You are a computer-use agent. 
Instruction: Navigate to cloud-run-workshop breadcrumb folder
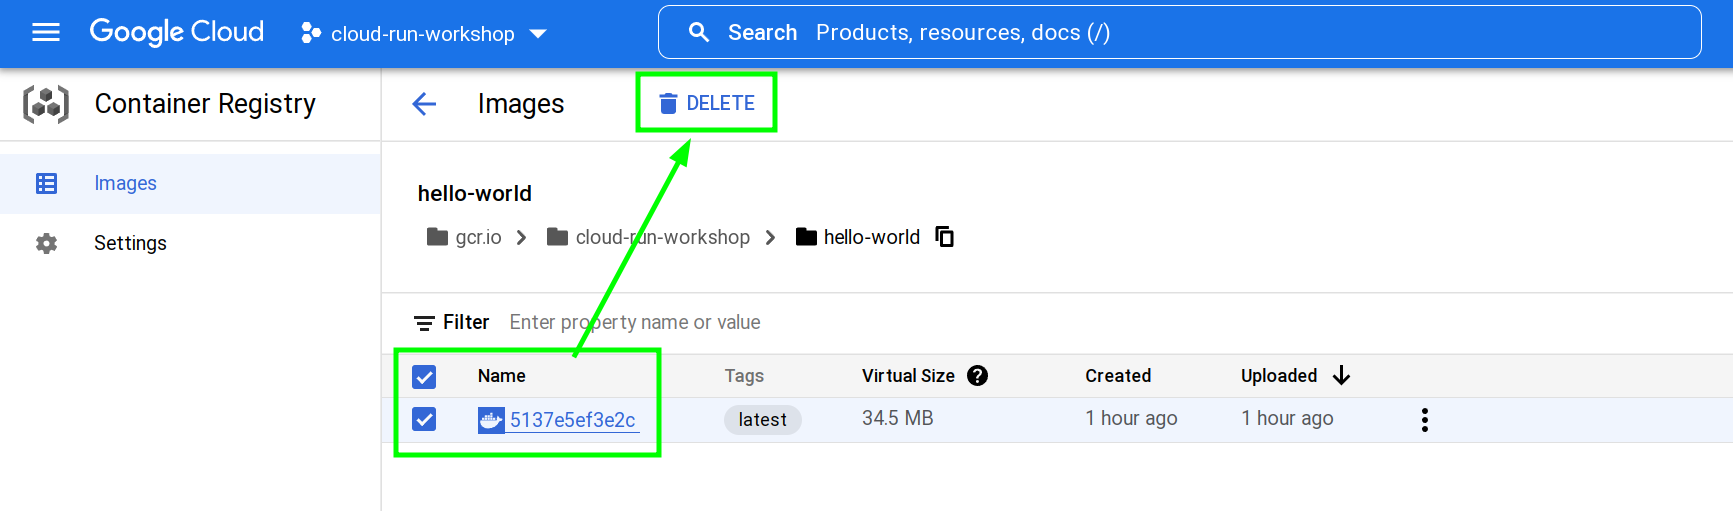click(661, 237)
